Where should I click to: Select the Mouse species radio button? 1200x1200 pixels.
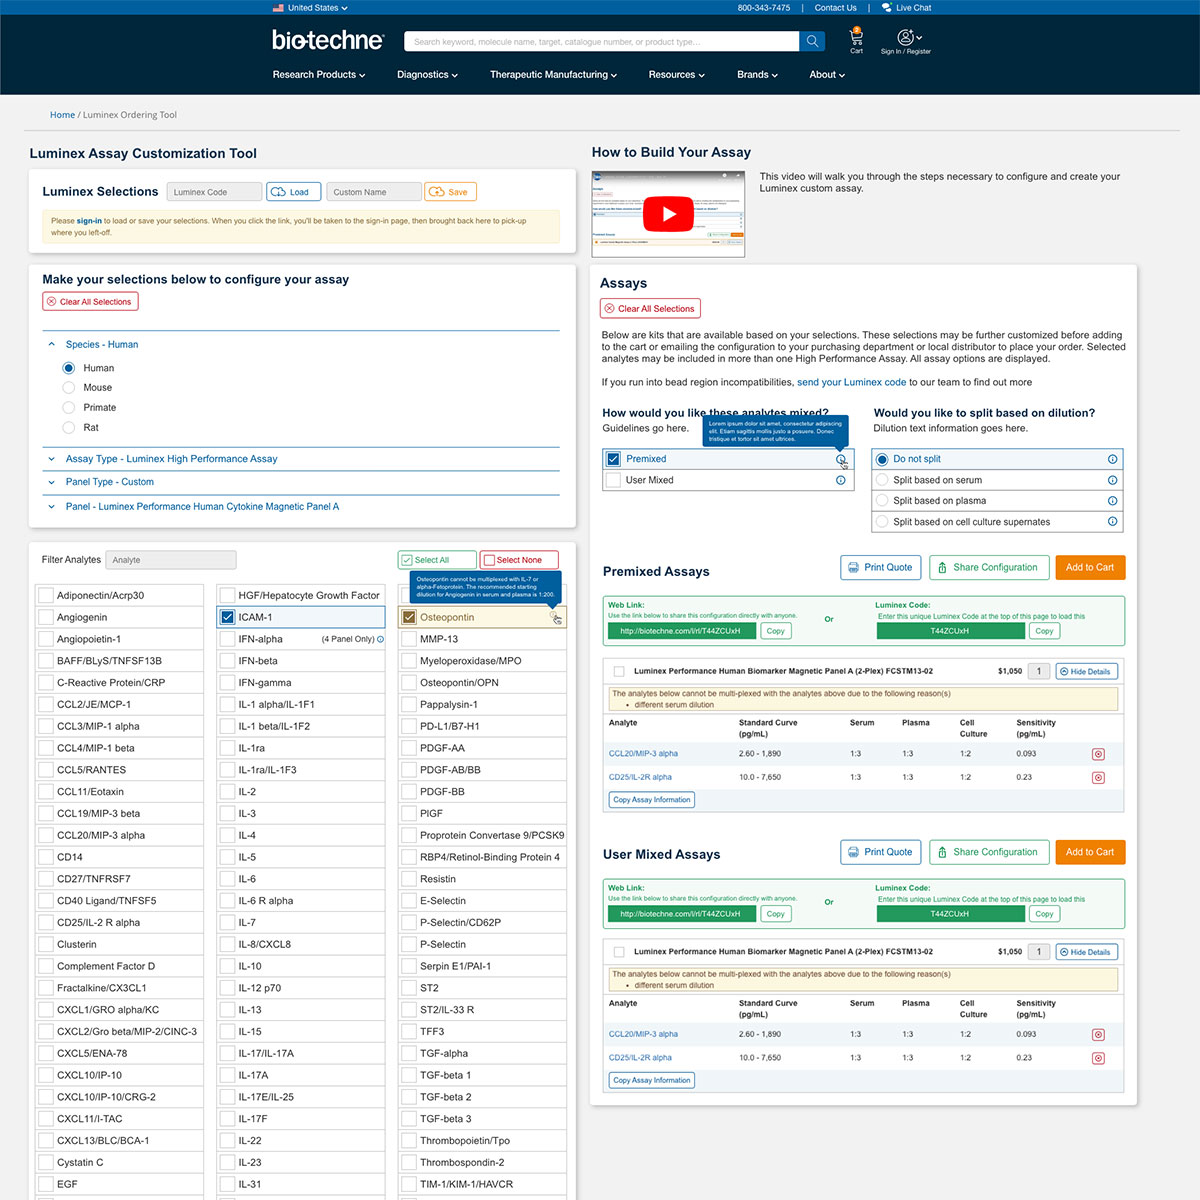point(69,388)
